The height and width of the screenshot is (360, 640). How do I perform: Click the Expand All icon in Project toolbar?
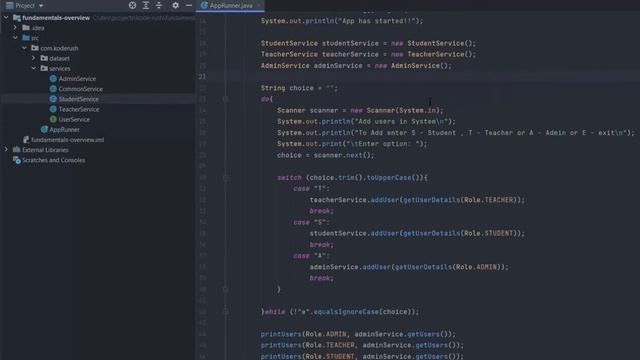(146, 5)
